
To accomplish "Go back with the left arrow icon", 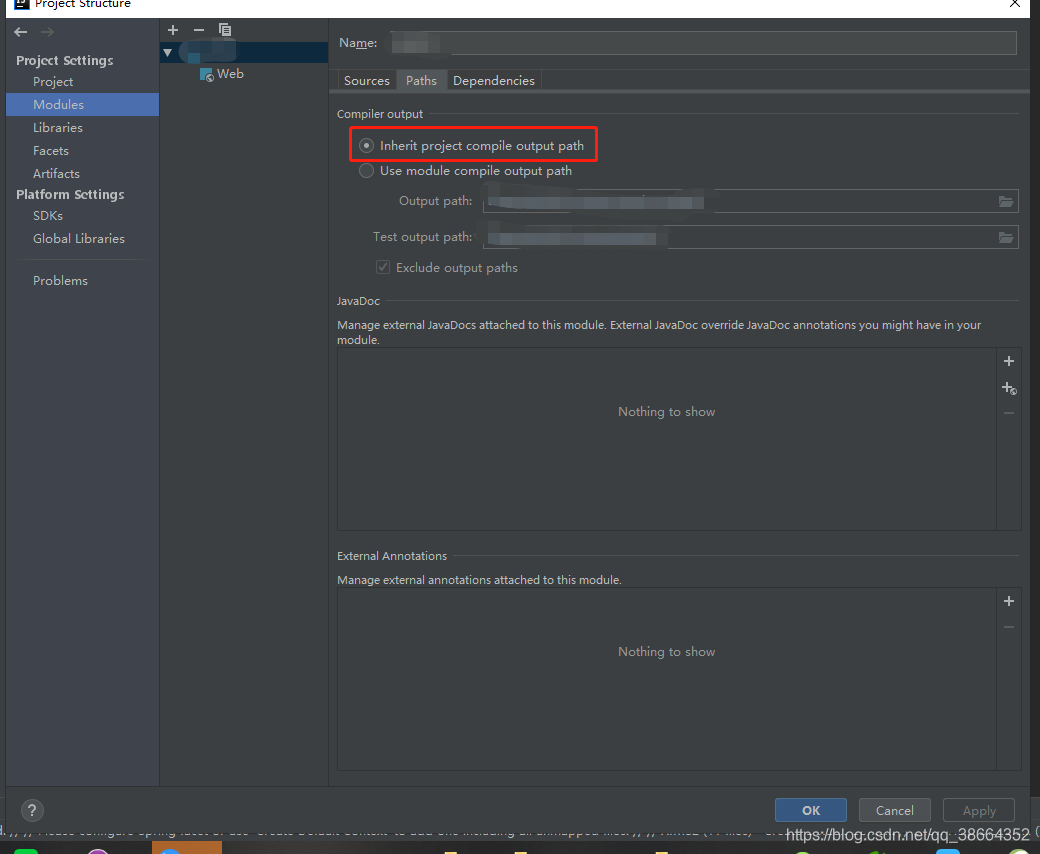I will [21, 32].
